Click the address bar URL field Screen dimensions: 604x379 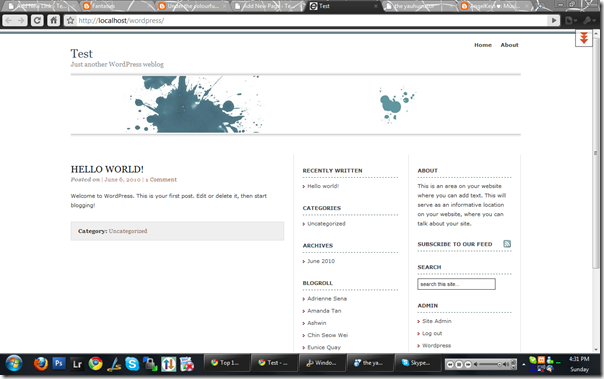(x=312, y=20)
